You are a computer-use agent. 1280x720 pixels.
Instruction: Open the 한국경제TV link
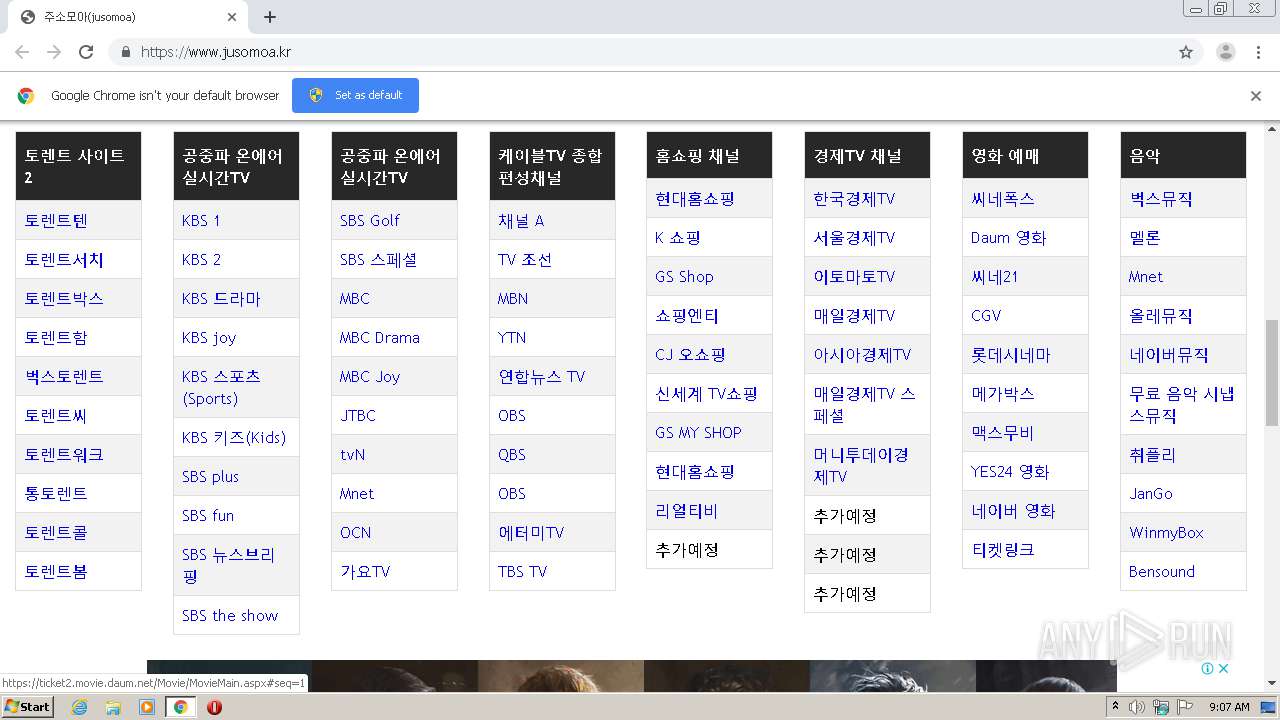tap(854, 198)
